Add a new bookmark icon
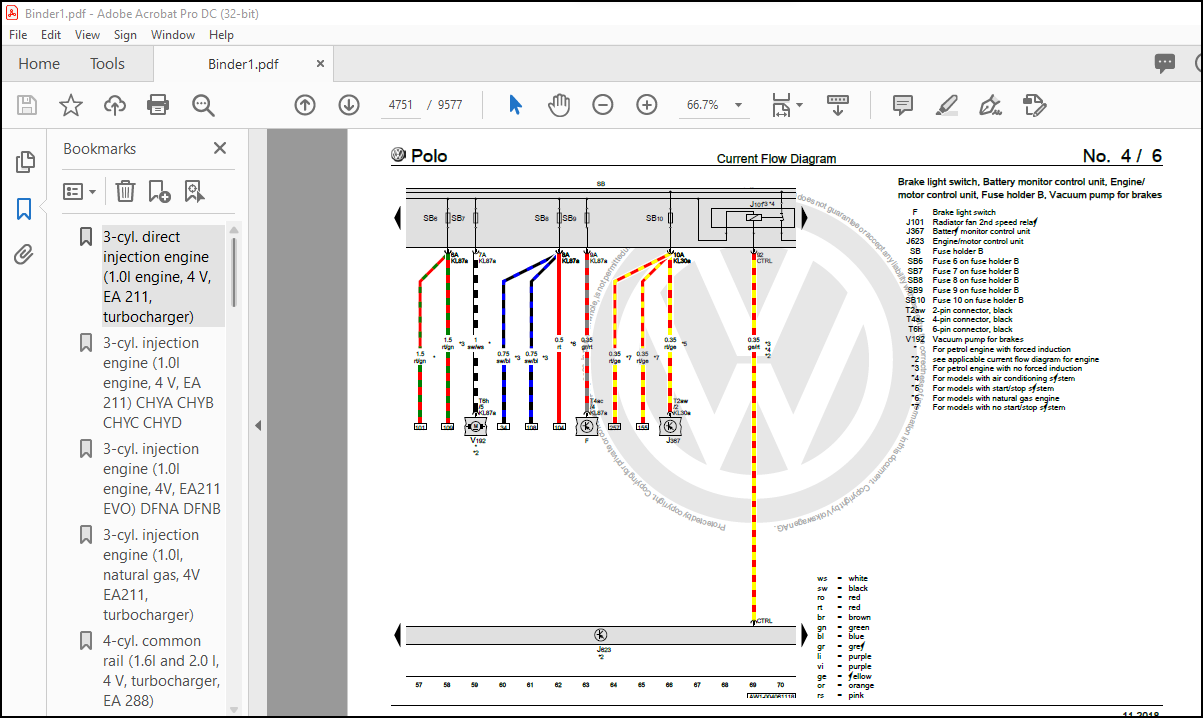The height and width of the screenshot is (718, 1203). pyautogui.click(x=159, y=191)
